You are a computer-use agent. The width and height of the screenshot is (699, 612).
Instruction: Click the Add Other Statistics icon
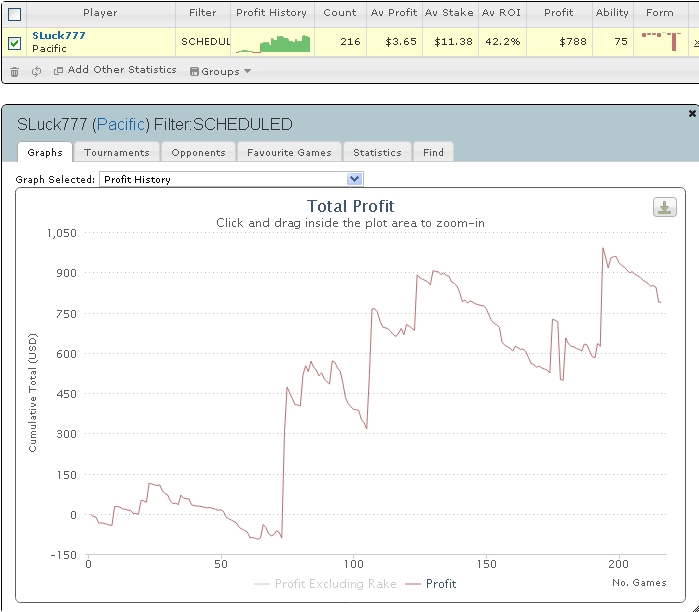58,70
